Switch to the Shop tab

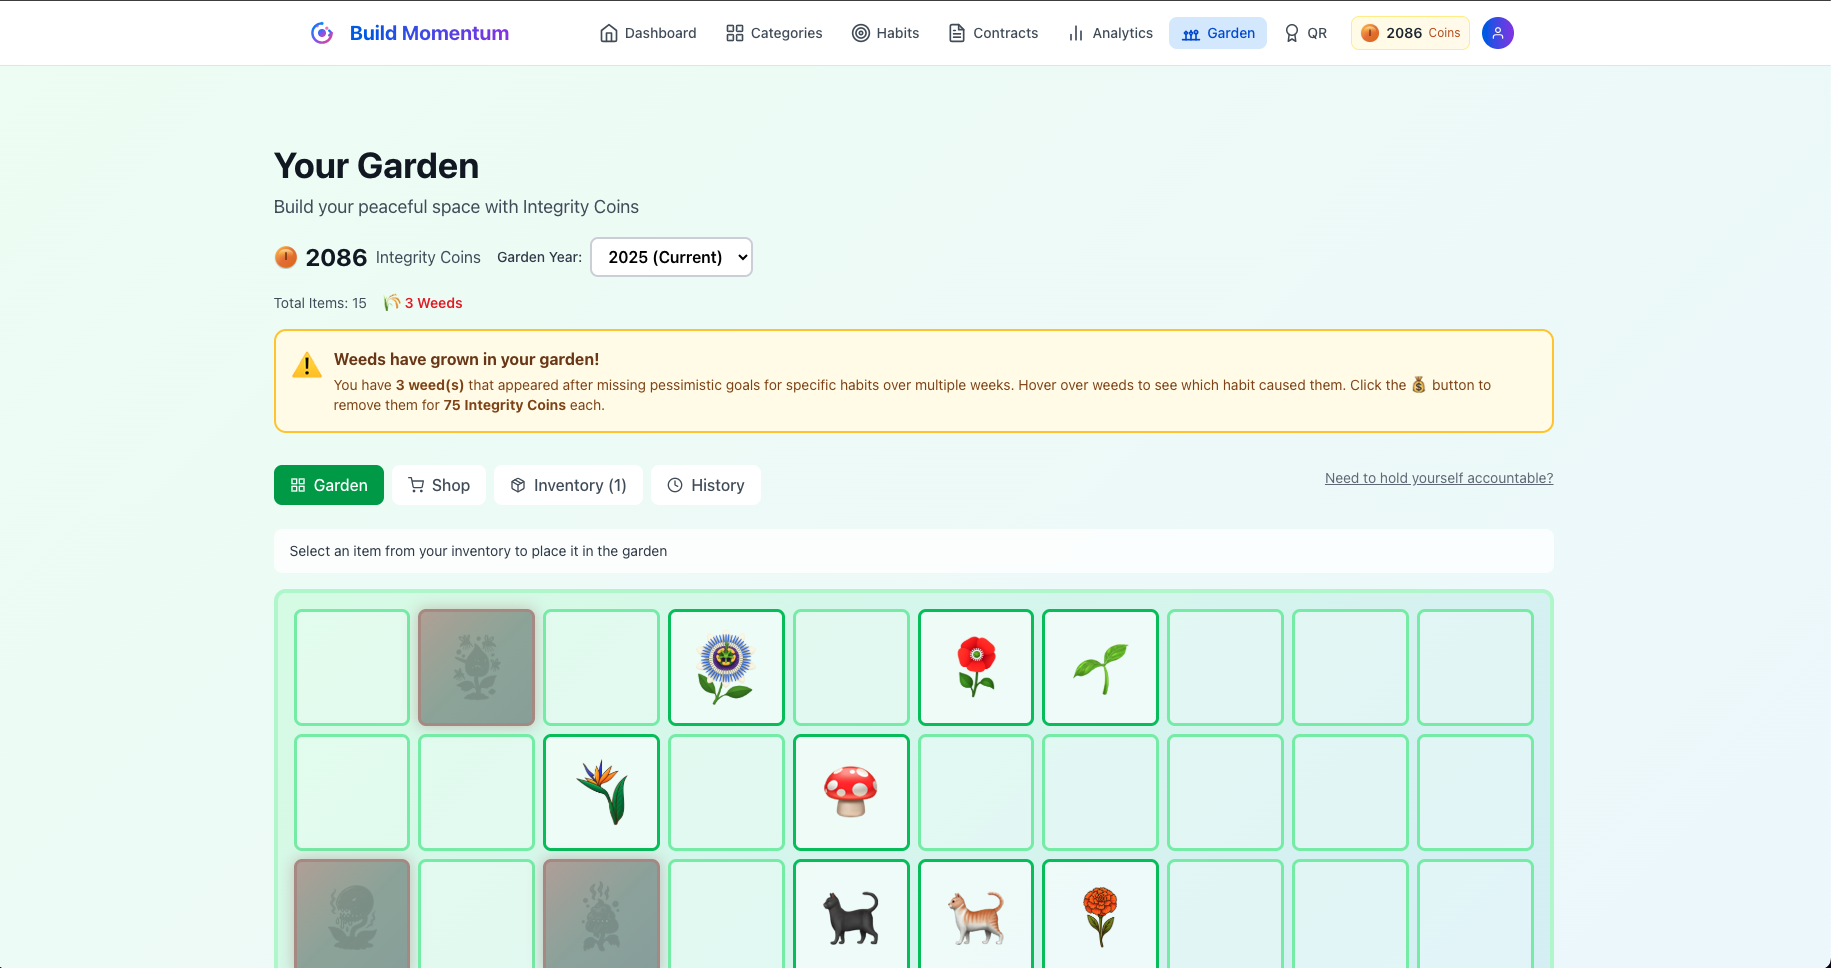(438, 485)
